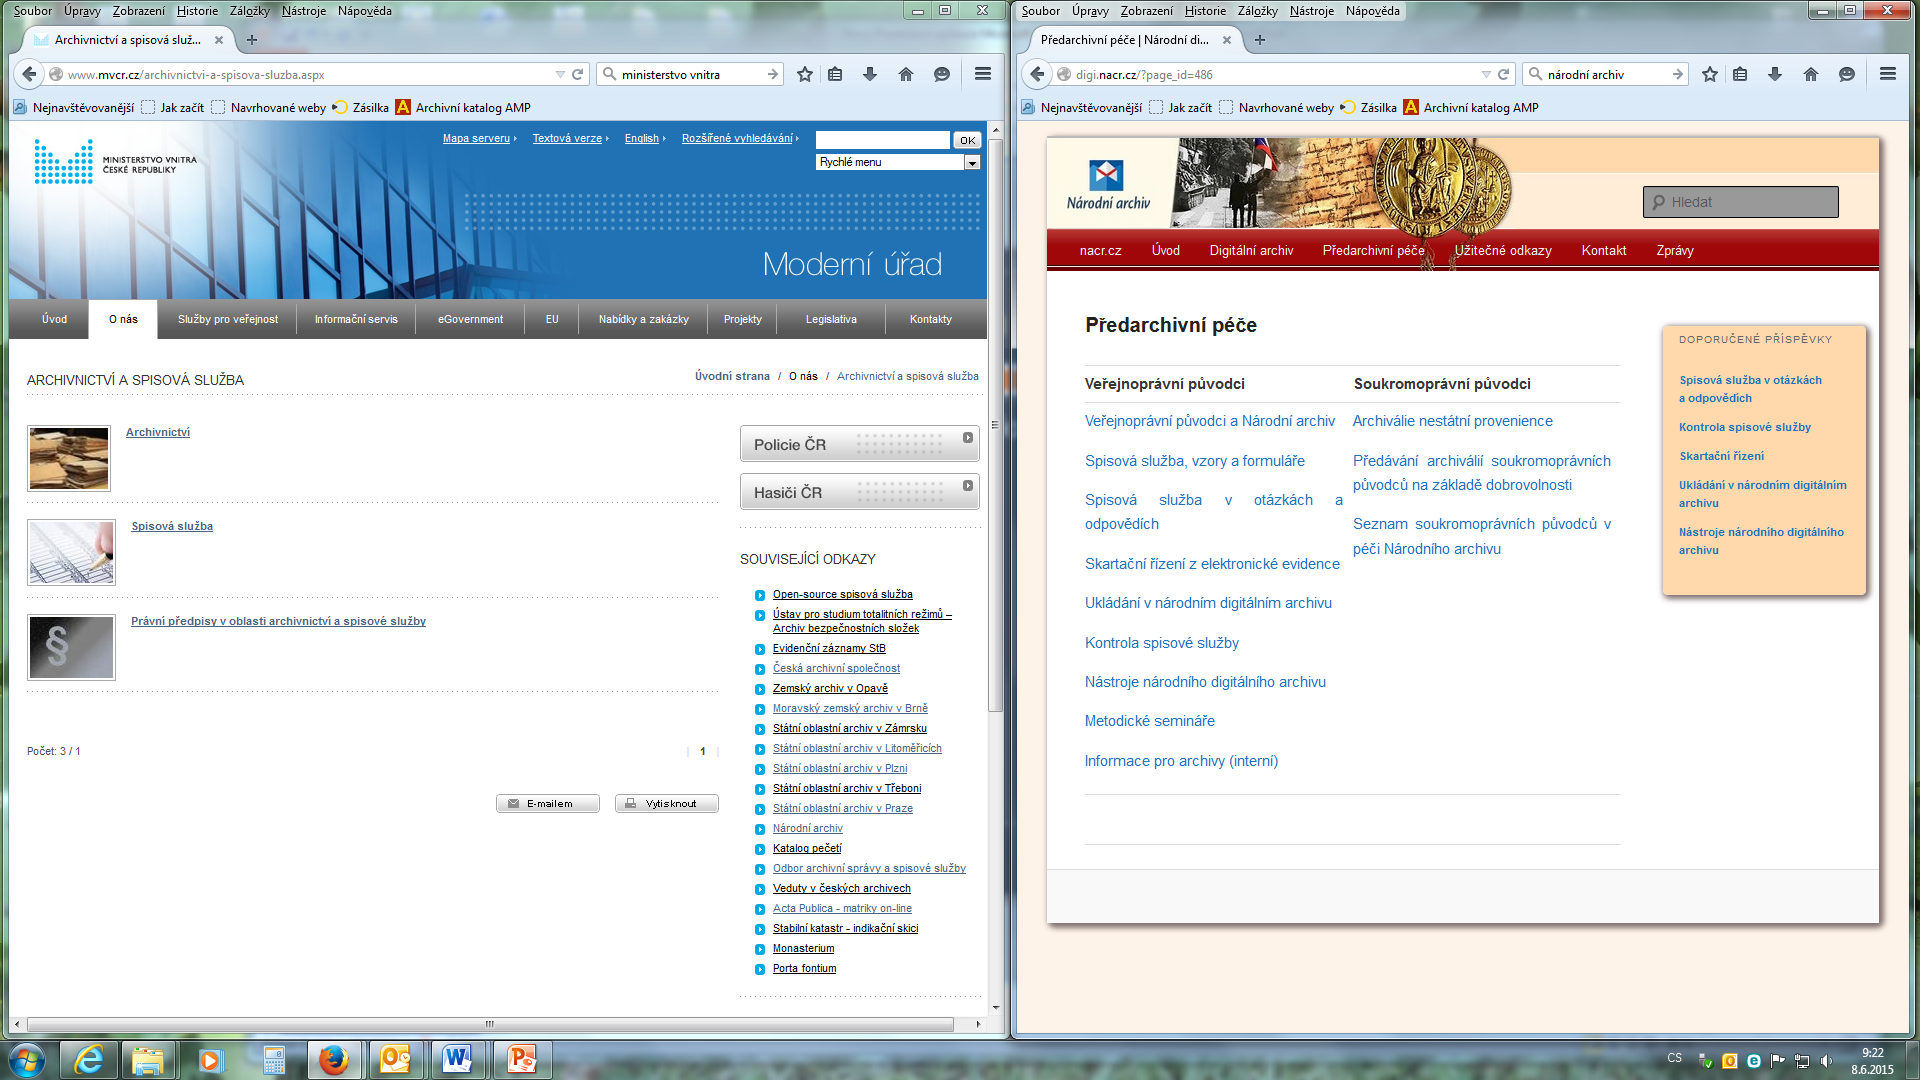Open Firefox from the taskbar

[x=334, y=1060]
